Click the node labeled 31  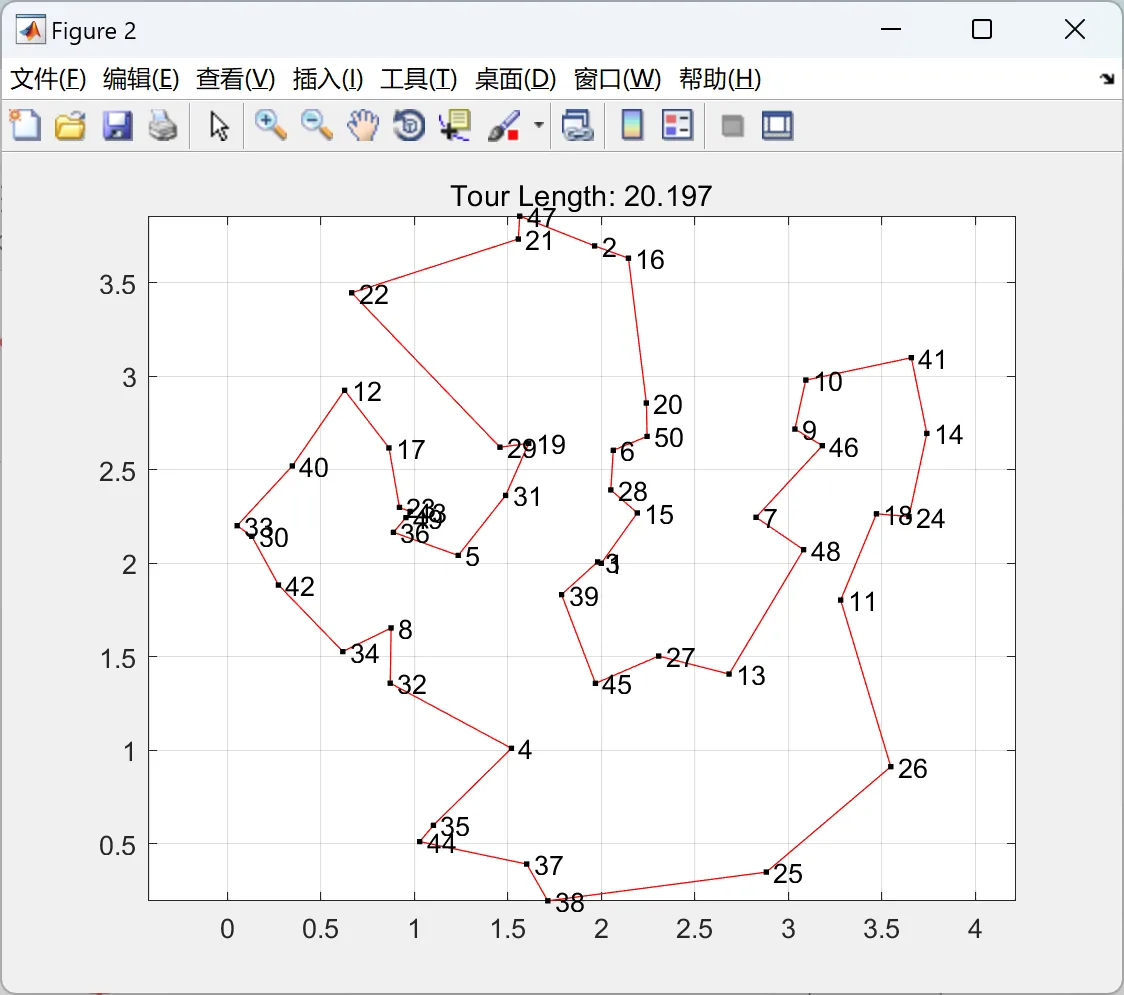point(506,495)
